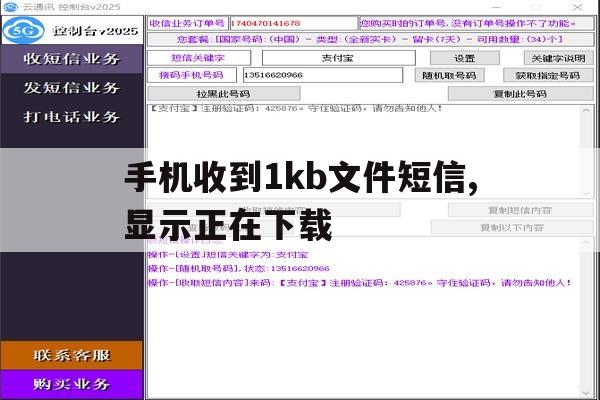
Task: Click the scroll-down arrow of the operation log
Action: coord(586,393)
